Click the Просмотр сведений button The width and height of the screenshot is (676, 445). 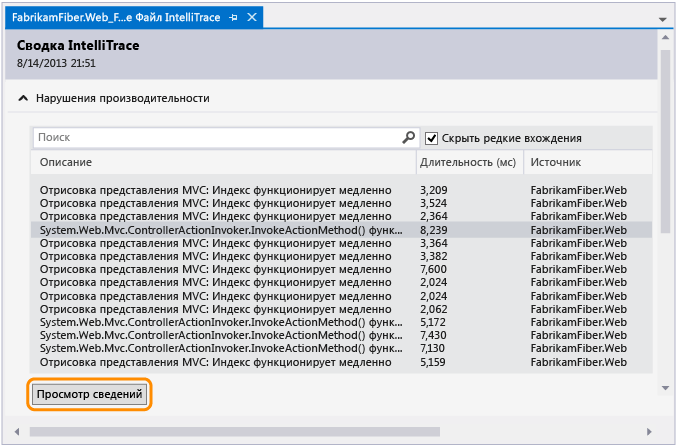point(89,394)
